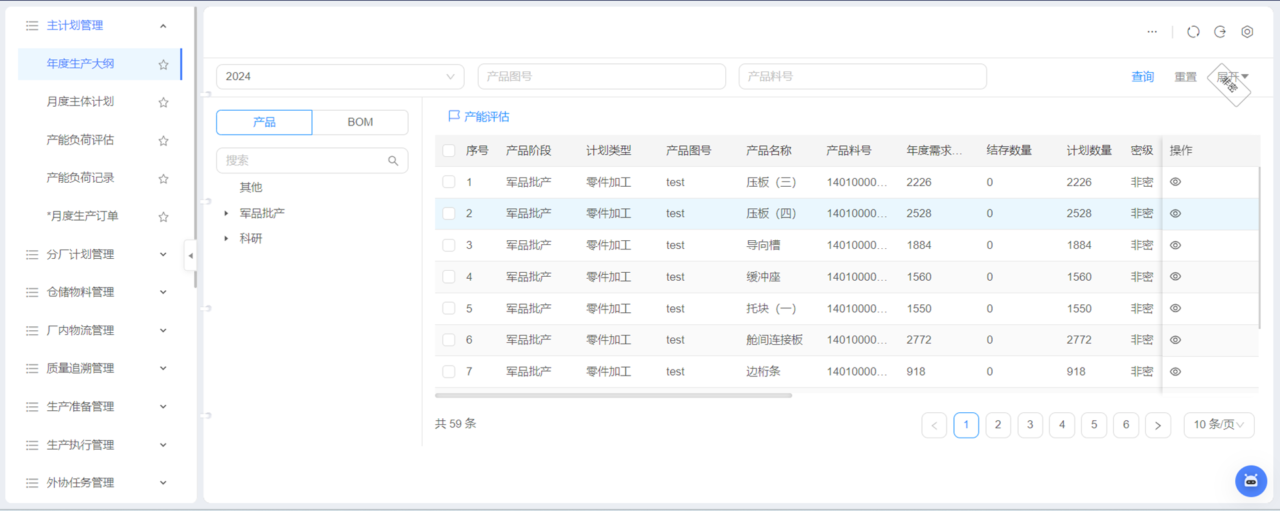The height and width of the screenshot is (511, 1280).
Task: View row 2 压板（四） with eye icon
Action: tap(1176, 213)
